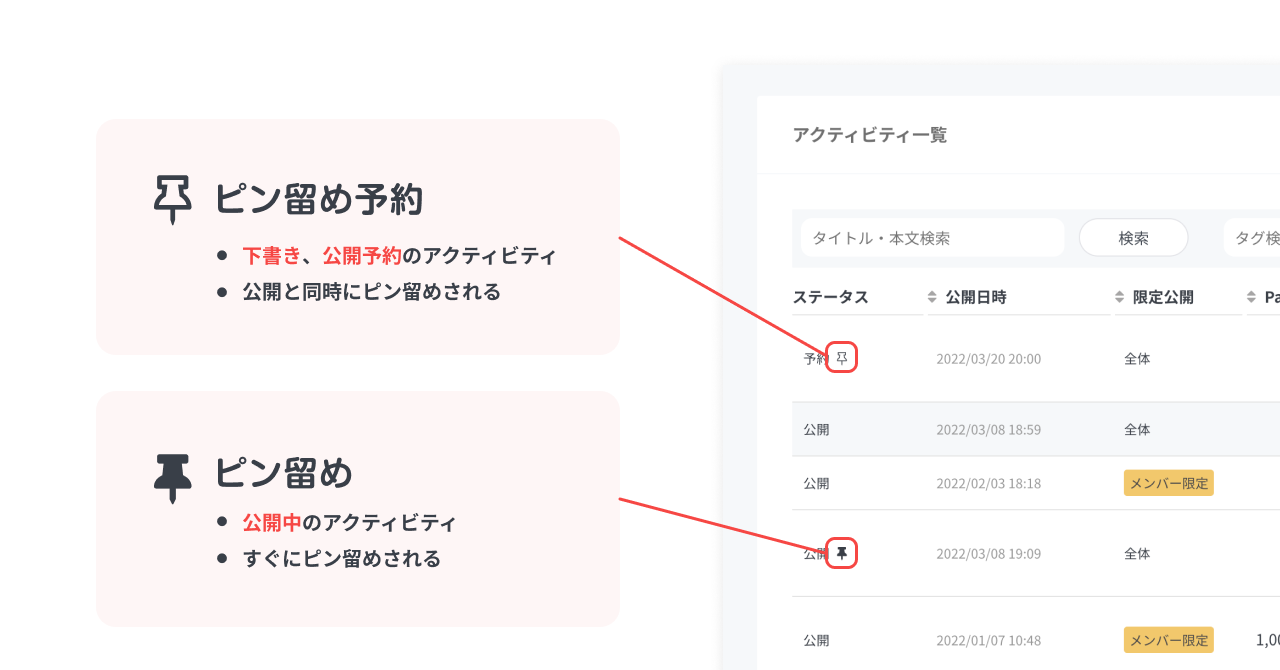Click the sort arrows beside 限定公開
The width and height of the screenshot is (1280, 670).
point(1119,297)
